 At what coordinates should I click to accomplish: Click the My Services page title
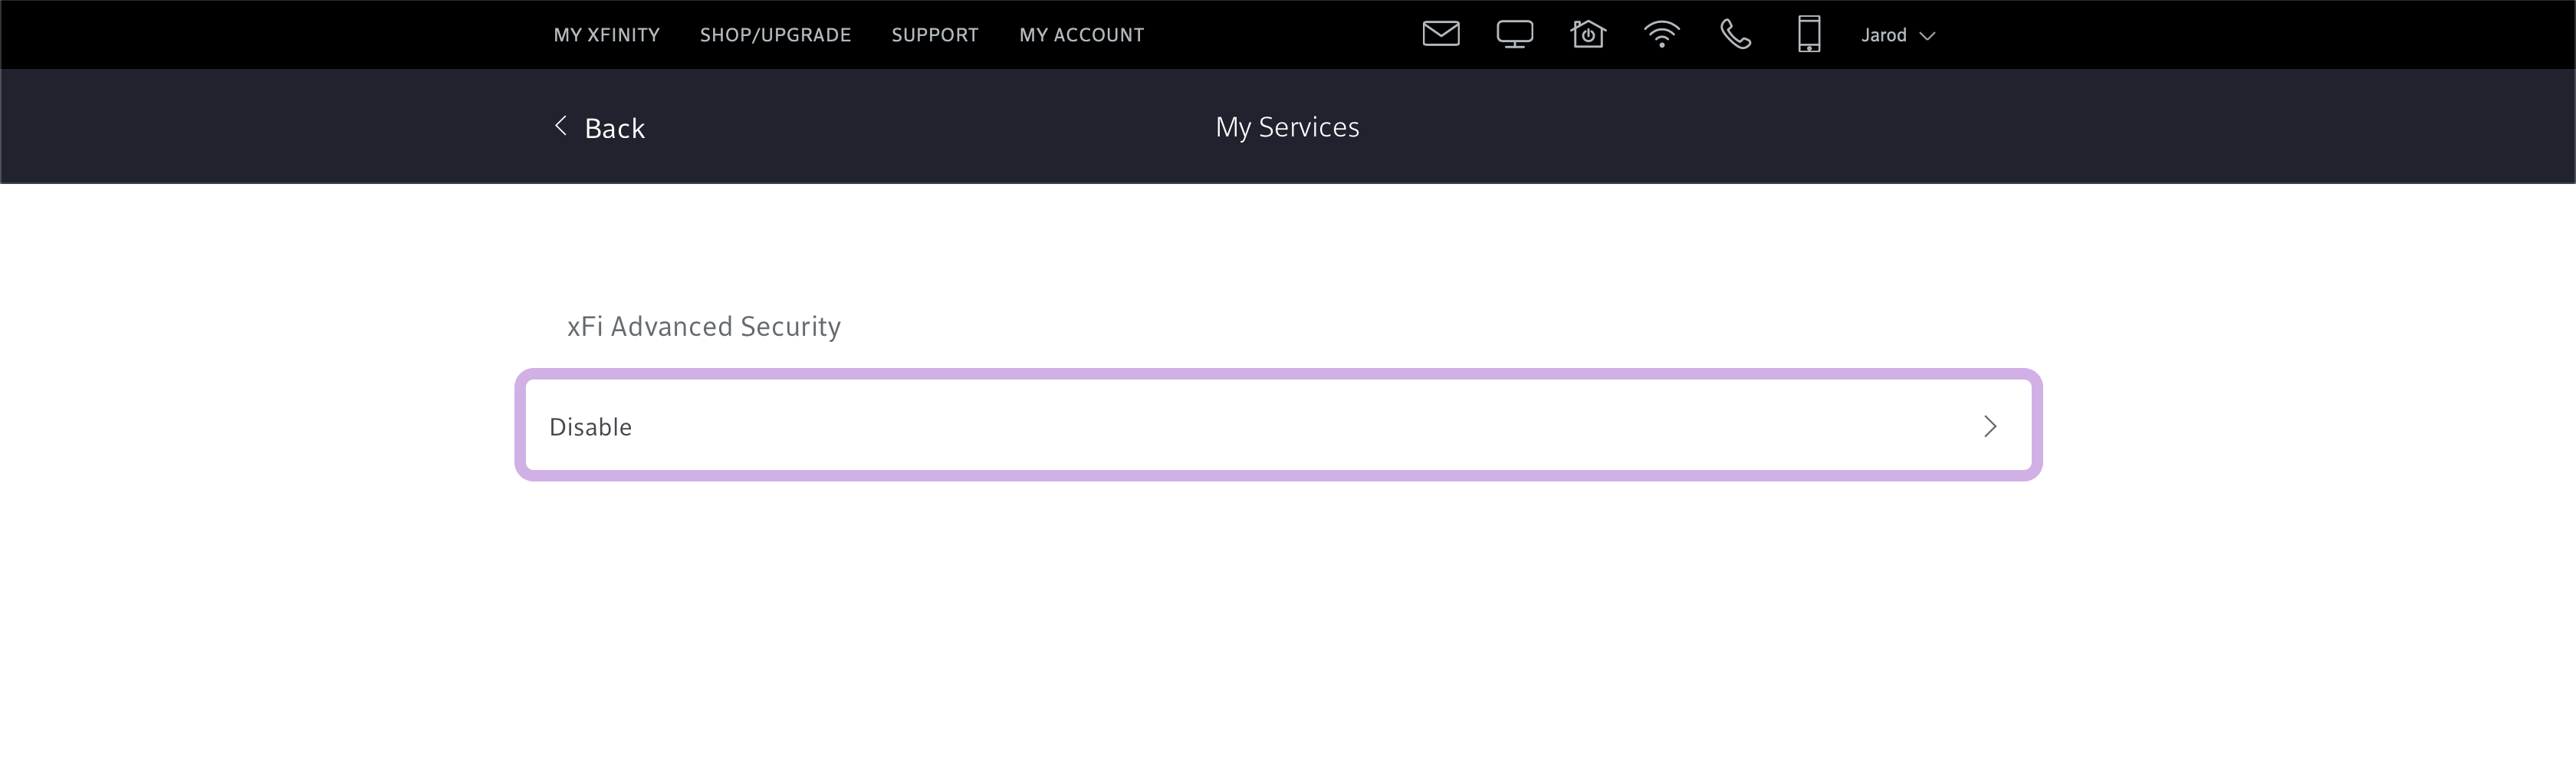1287,127
